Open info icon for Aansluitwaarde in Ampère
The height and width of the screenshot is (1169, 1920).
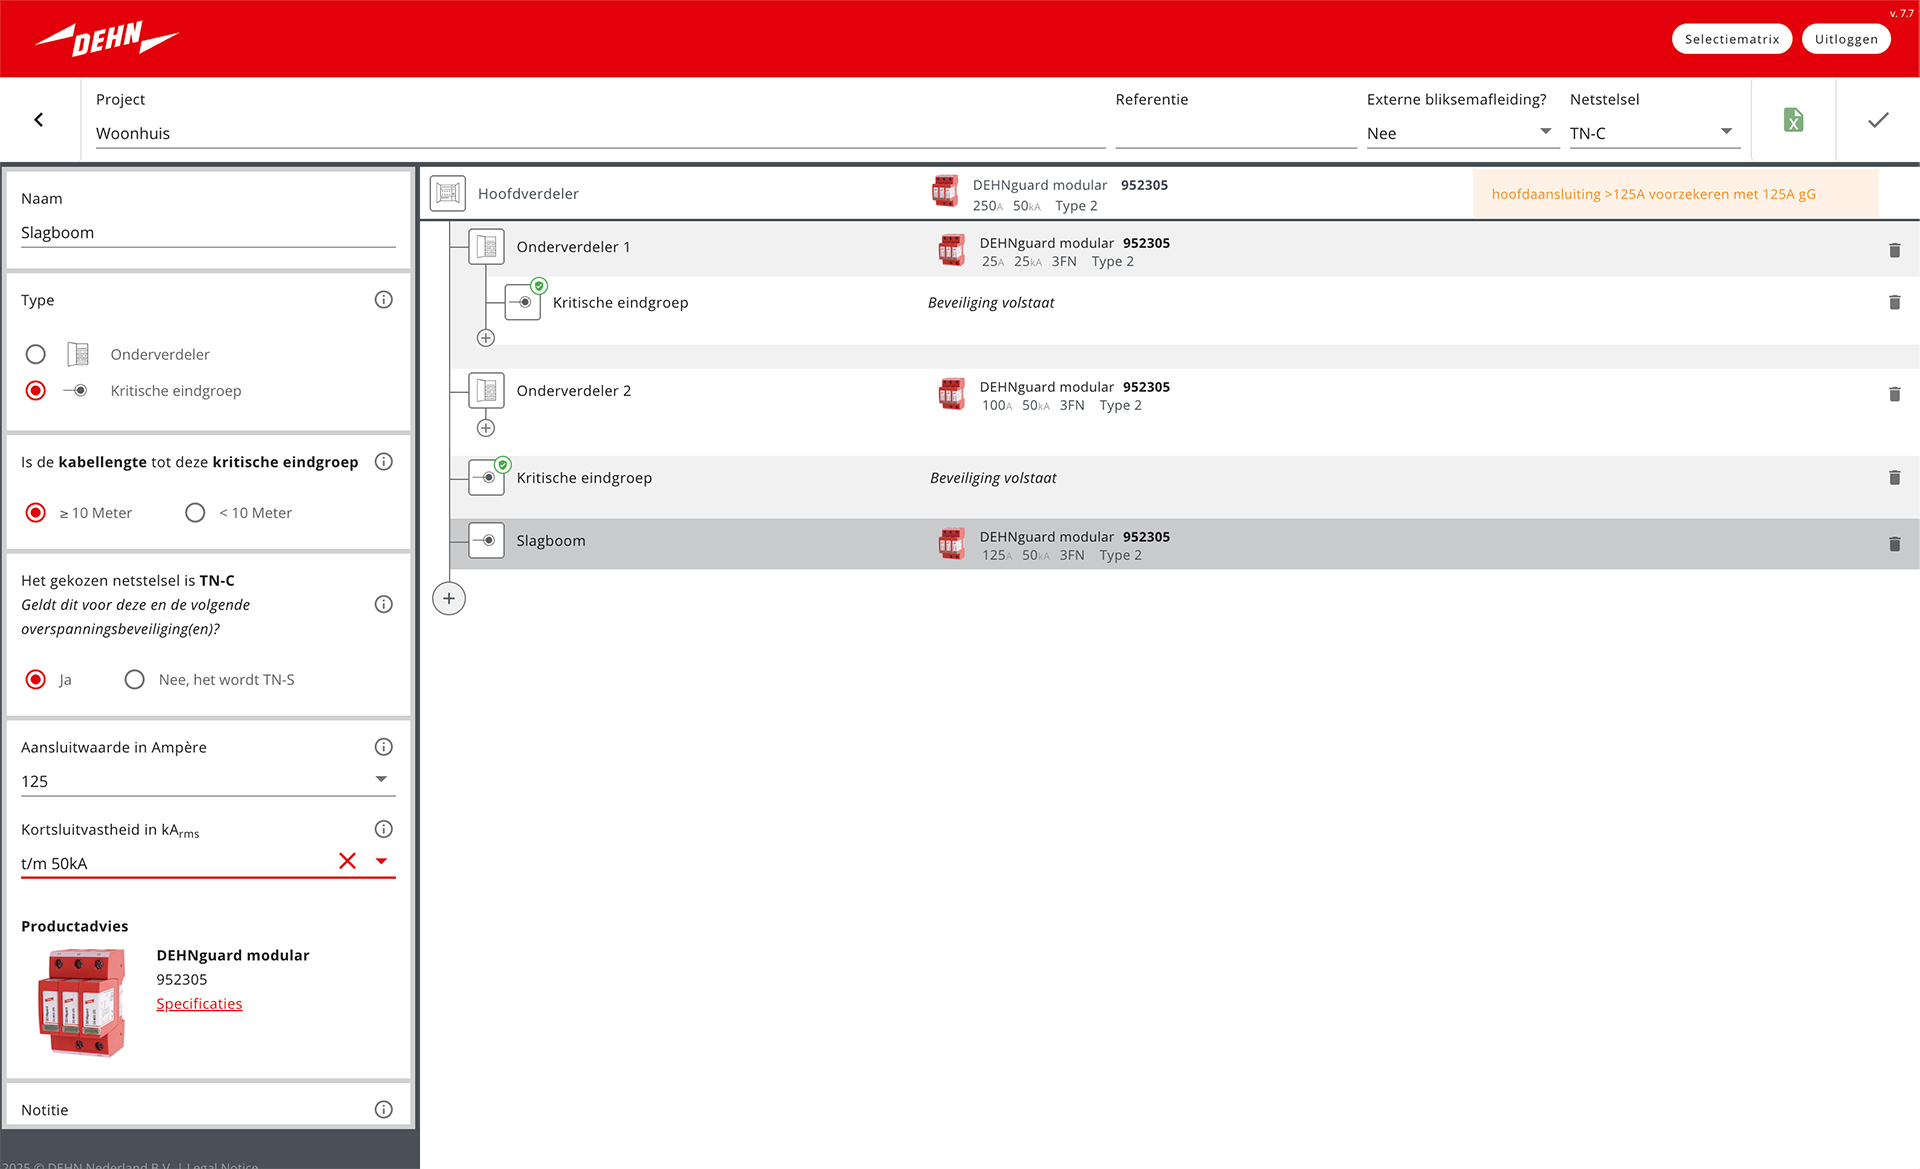[x=383, y=747]
